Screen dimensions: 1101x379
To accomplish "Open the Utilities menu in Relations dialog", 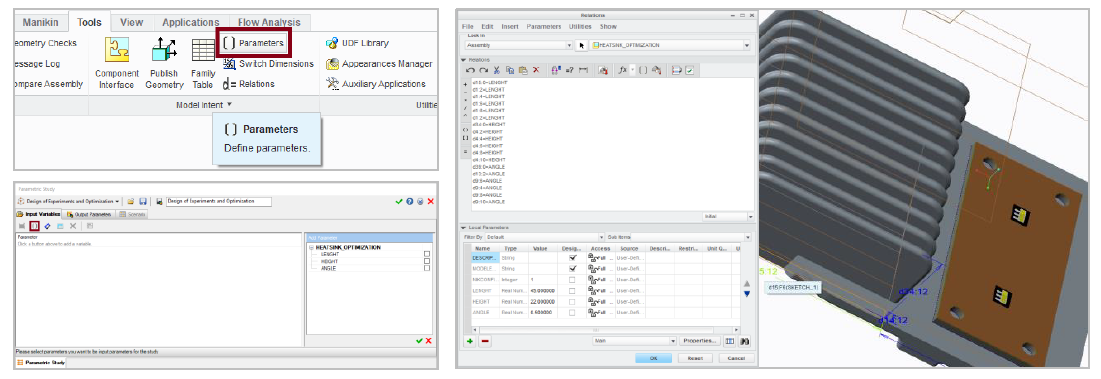I will 580,26.
